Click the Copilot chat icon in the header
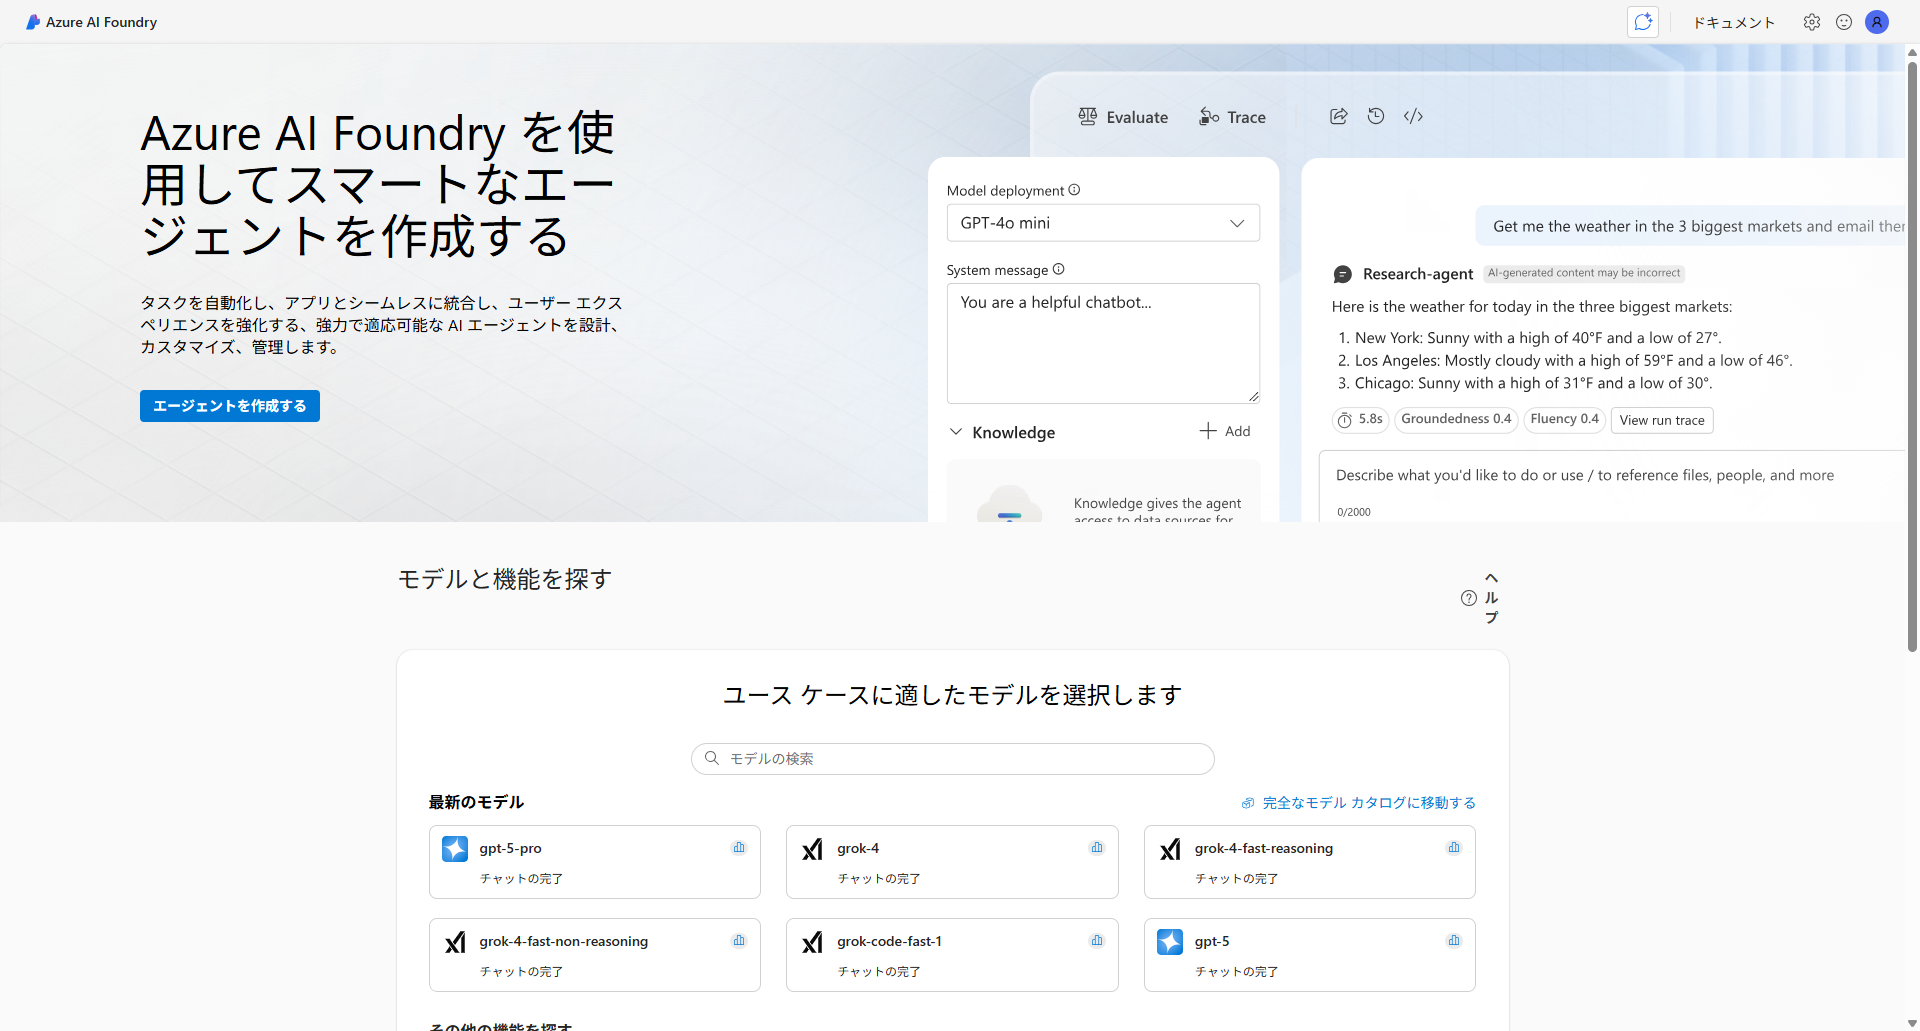This screenshot has width=1920, height=1031. pos(1642,21)
